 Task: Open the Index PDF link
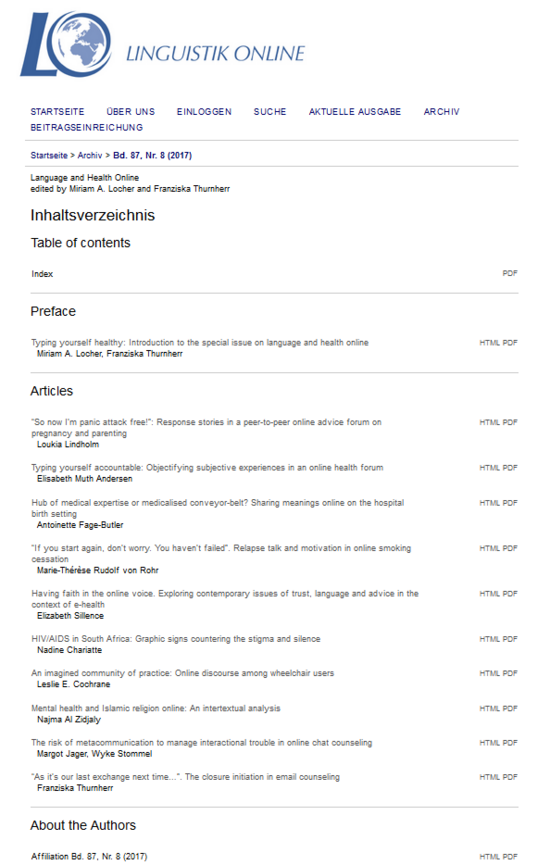[510, 273]
